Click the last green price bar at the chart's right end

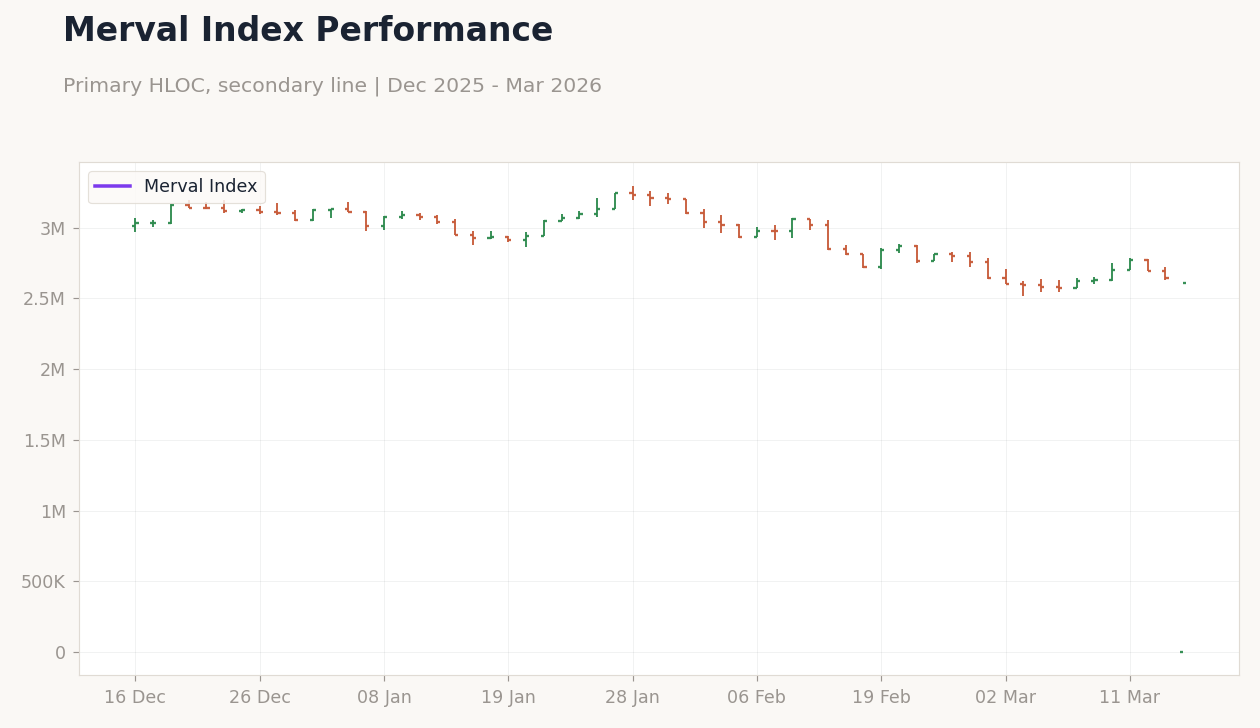click(1184, 283)
